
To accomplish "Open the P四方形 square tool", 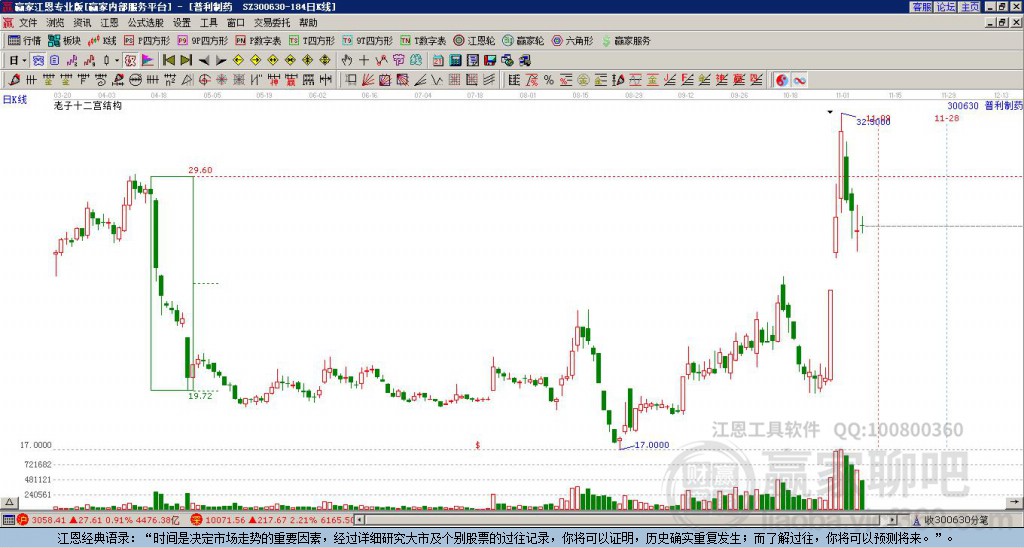I will (147, 40).
